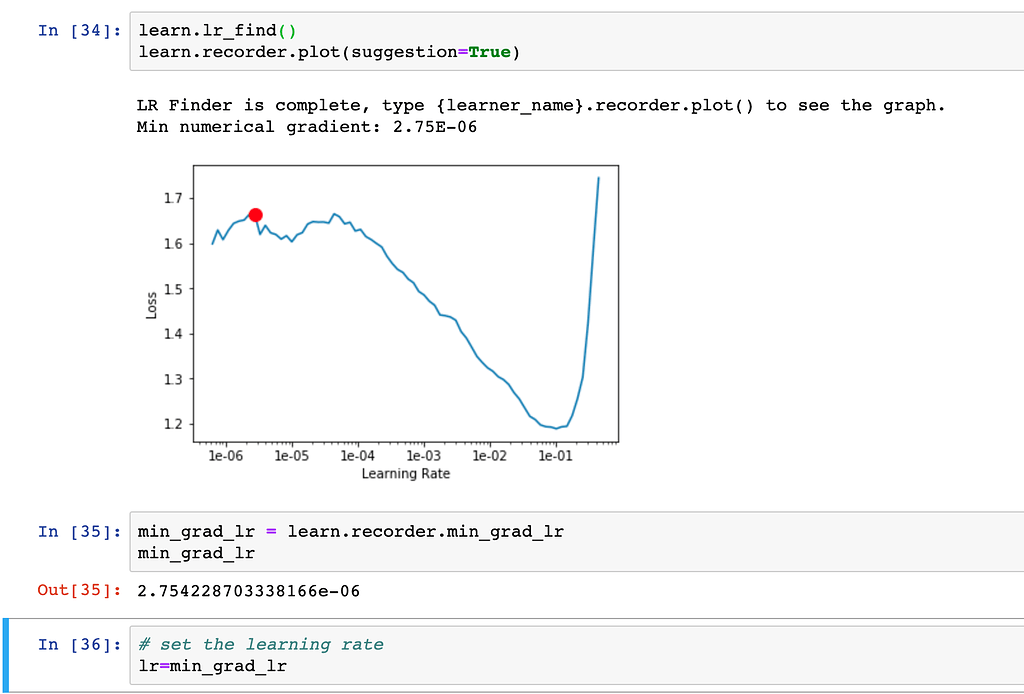
Task: Click the 1e-01 tick label
Action: 556,455
